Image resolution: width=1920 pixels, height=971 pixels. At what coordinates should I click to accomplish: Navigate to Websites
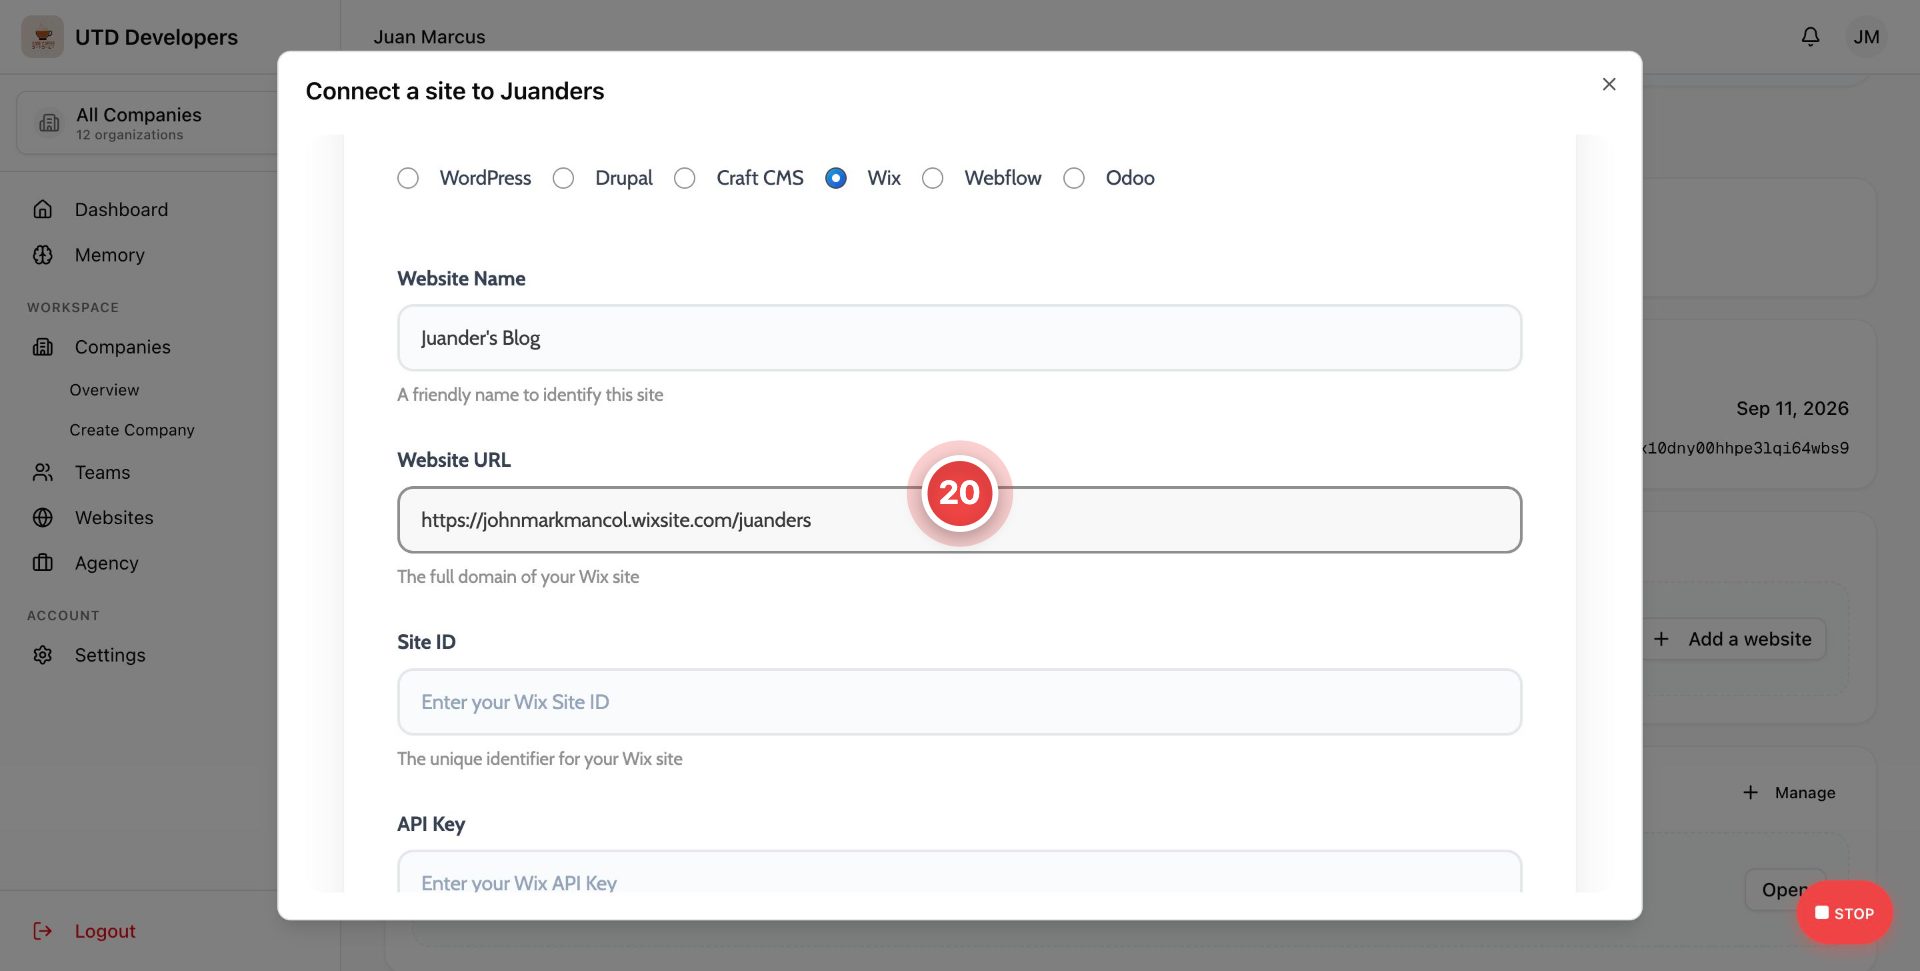click(114, 518)
